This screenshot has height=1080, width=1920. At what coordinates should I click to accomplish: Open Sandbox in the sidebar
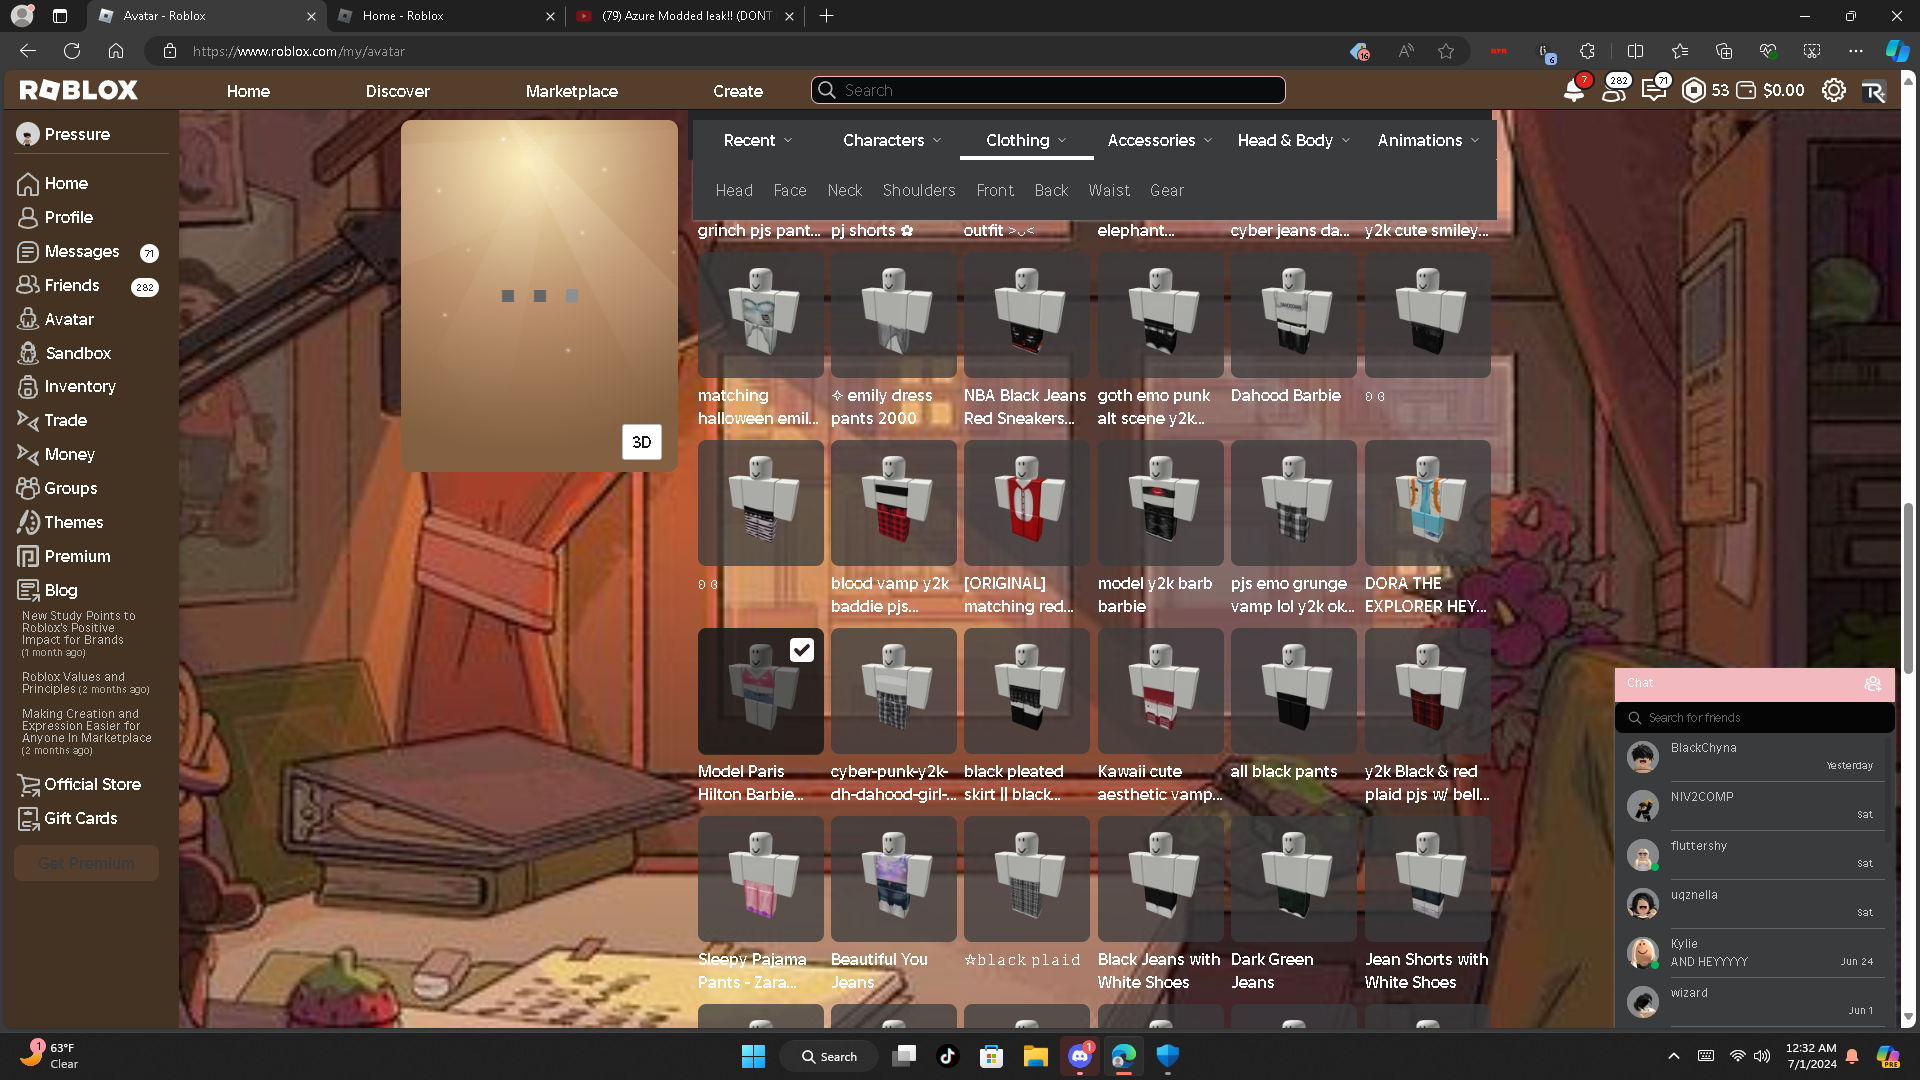pos(65,353)
